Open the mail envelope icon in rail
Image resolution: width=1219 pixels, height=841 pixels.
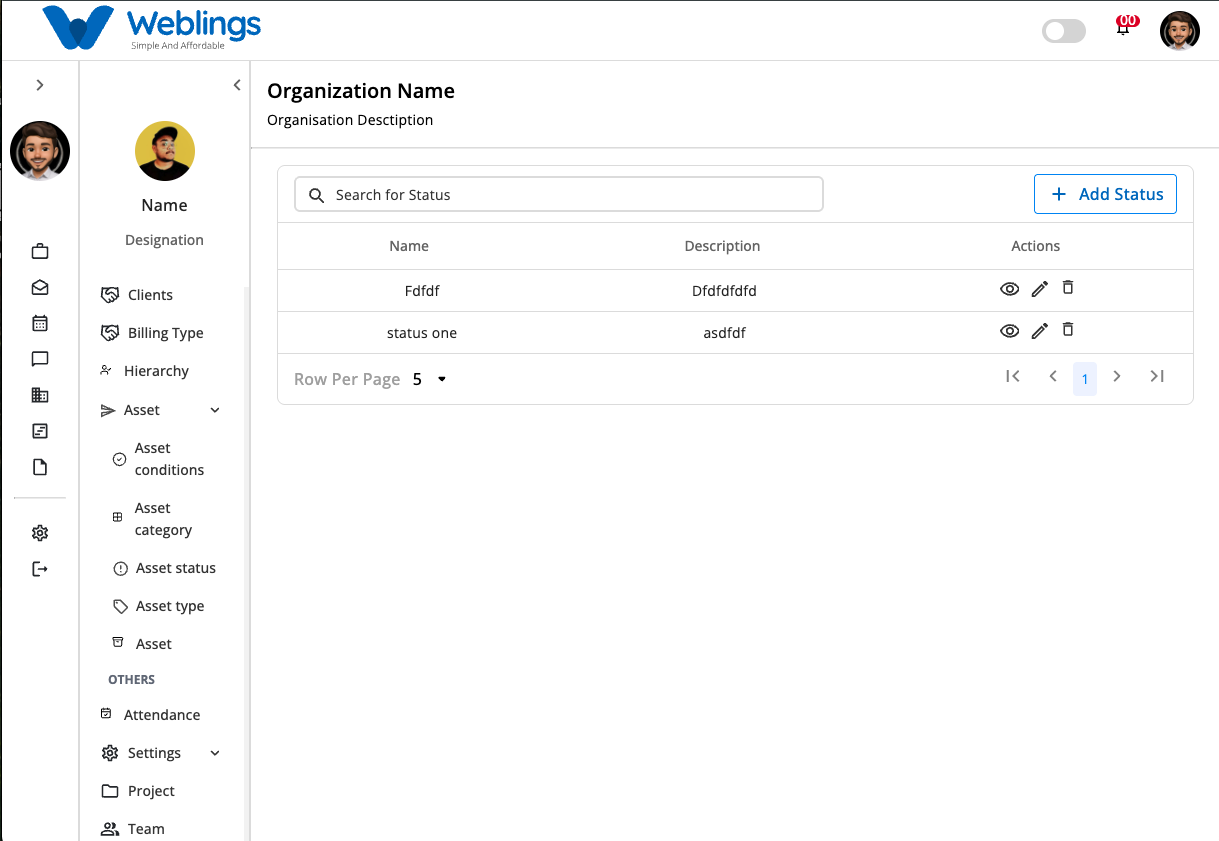click(40, 287)
